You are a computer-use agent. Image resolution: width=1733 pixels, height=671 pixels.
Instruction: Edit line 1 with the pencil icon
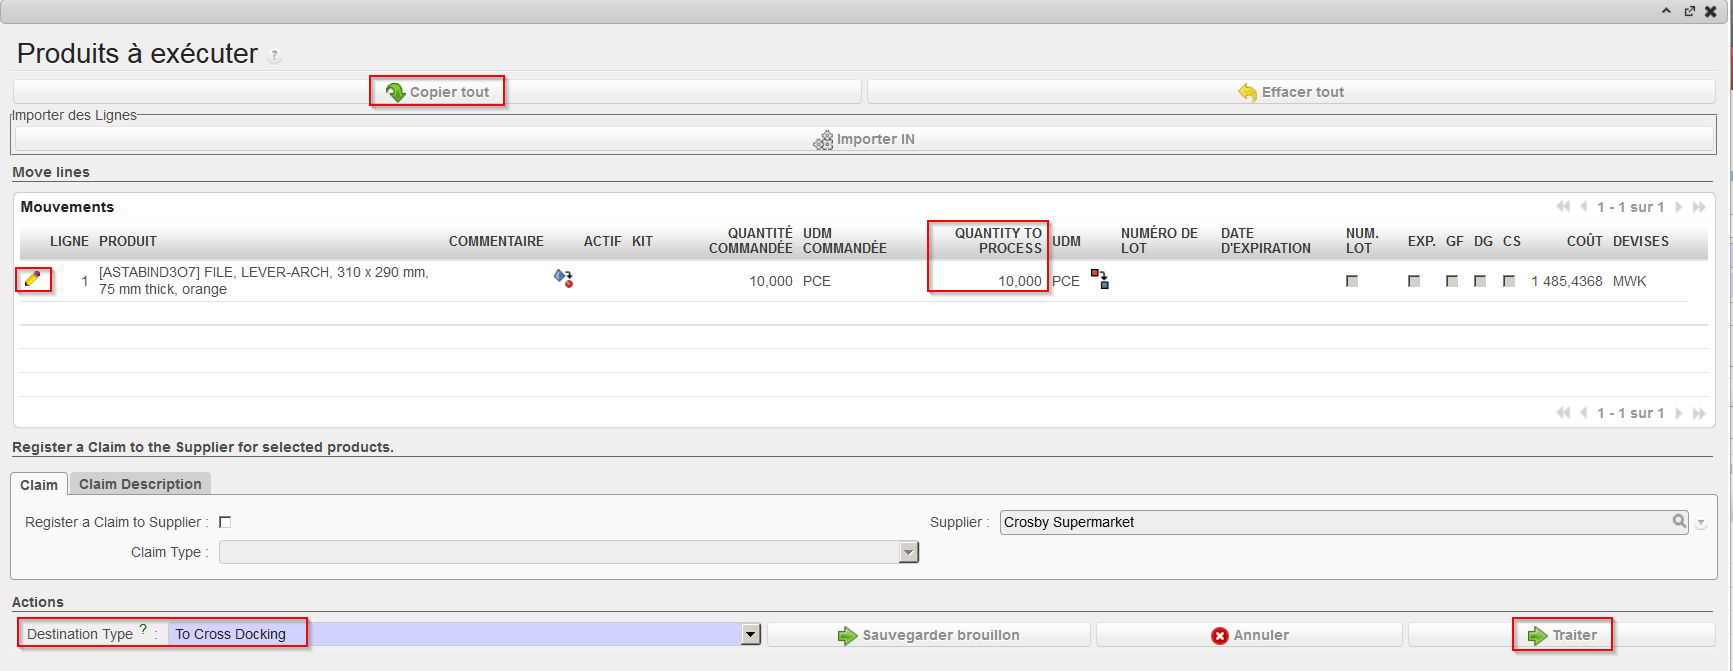[x=32, y=279]
